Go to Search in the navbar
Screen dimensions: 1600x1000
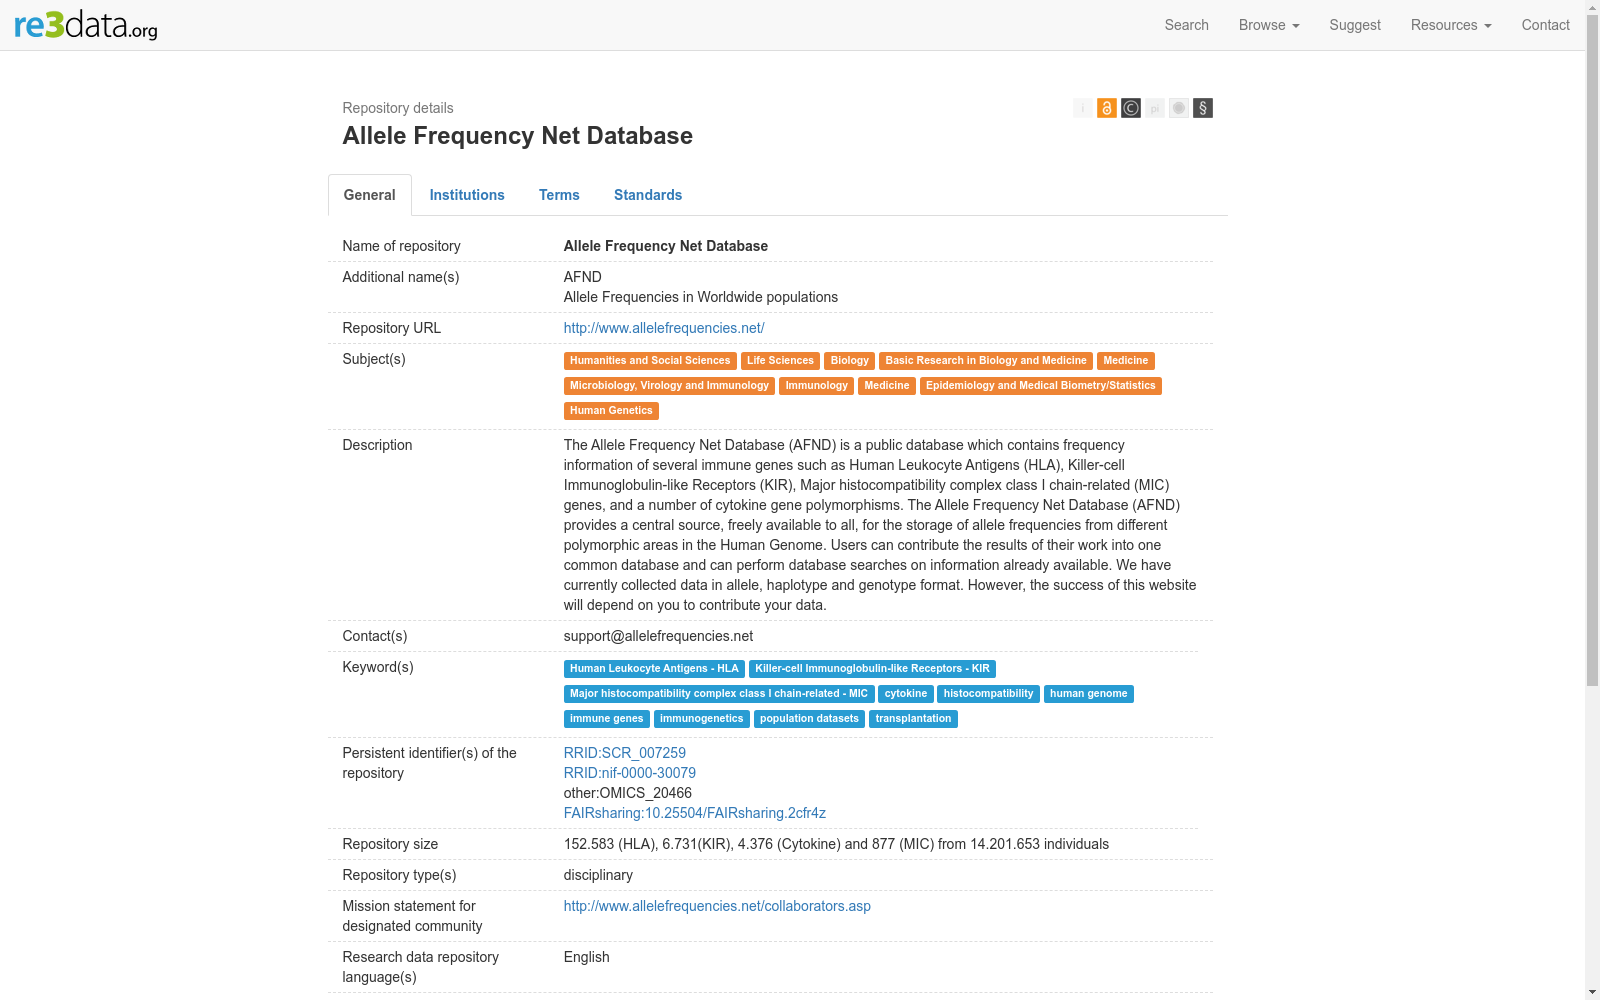click(x=1187, y=25)
